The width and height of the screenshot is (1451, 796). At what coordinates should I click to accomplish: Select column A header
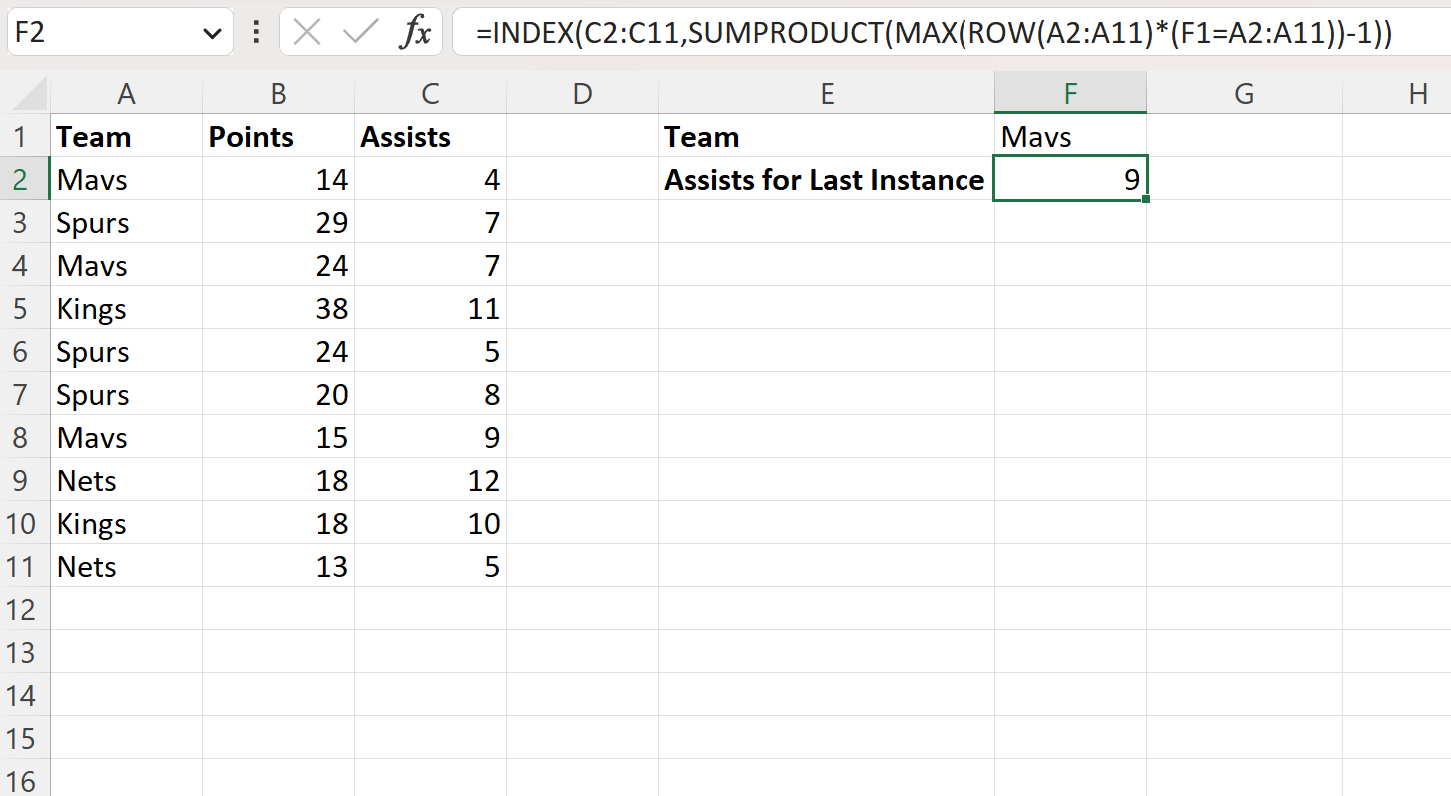127,92
